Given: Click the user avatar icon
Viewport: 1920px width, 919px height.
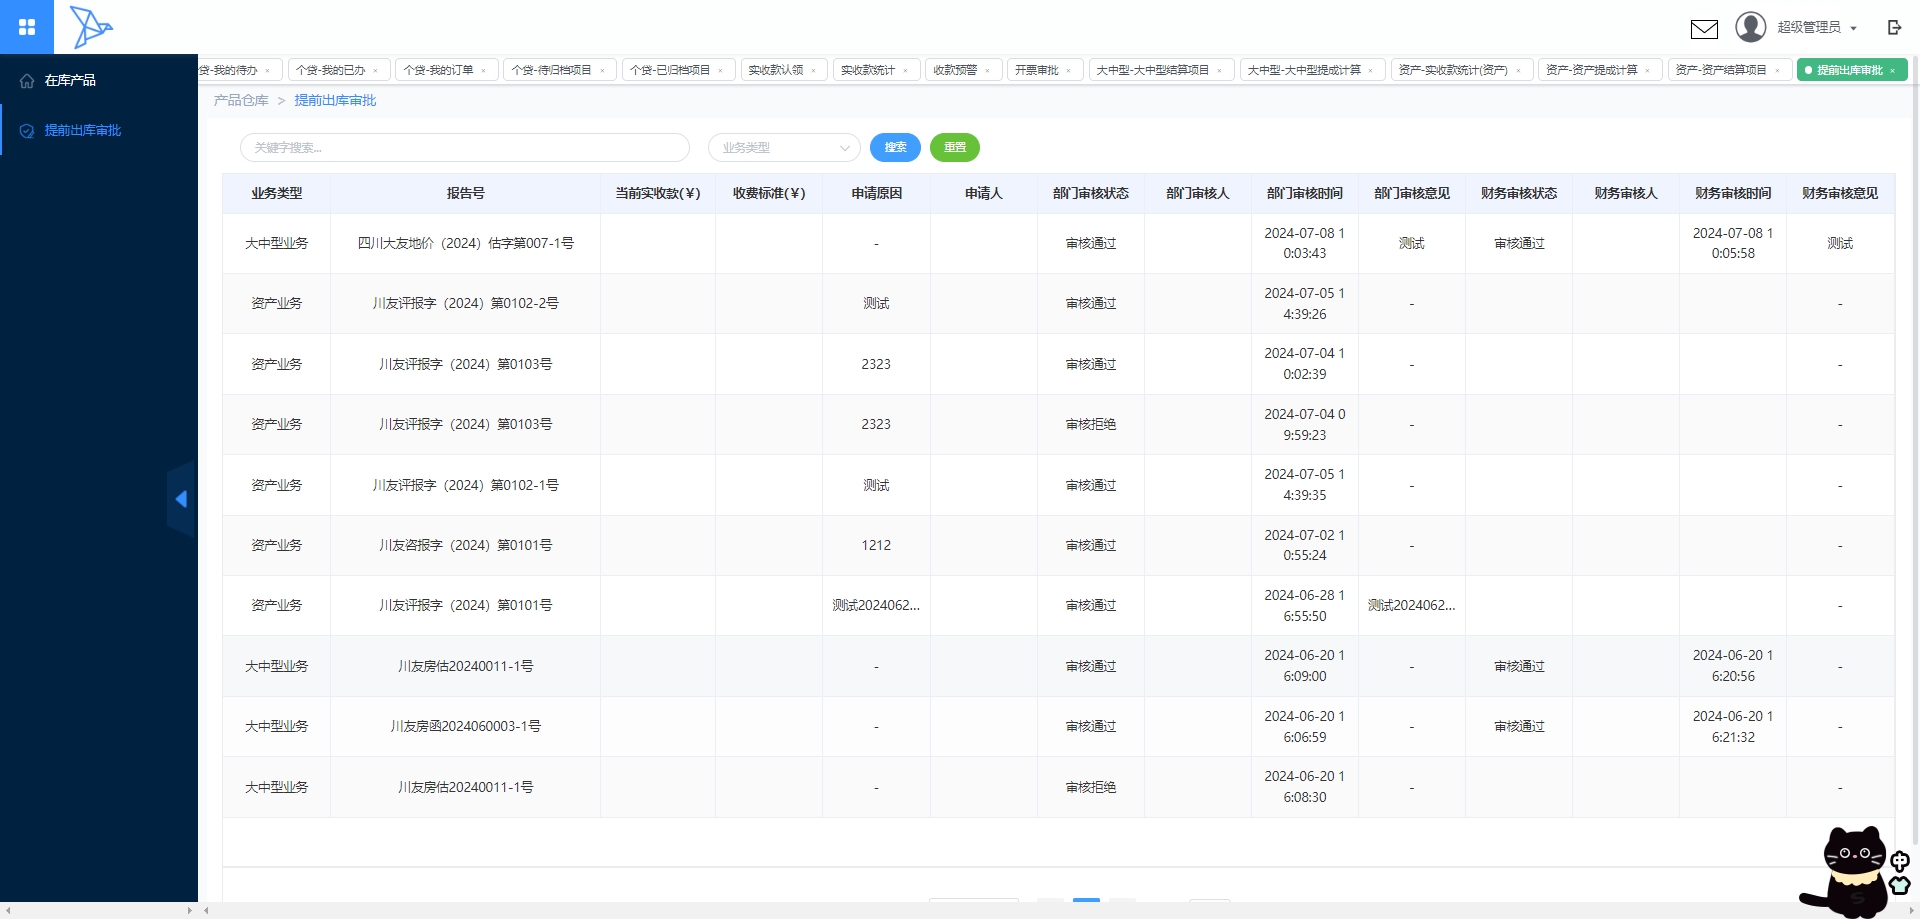Looking at the screenshot, I should 1751,27.
